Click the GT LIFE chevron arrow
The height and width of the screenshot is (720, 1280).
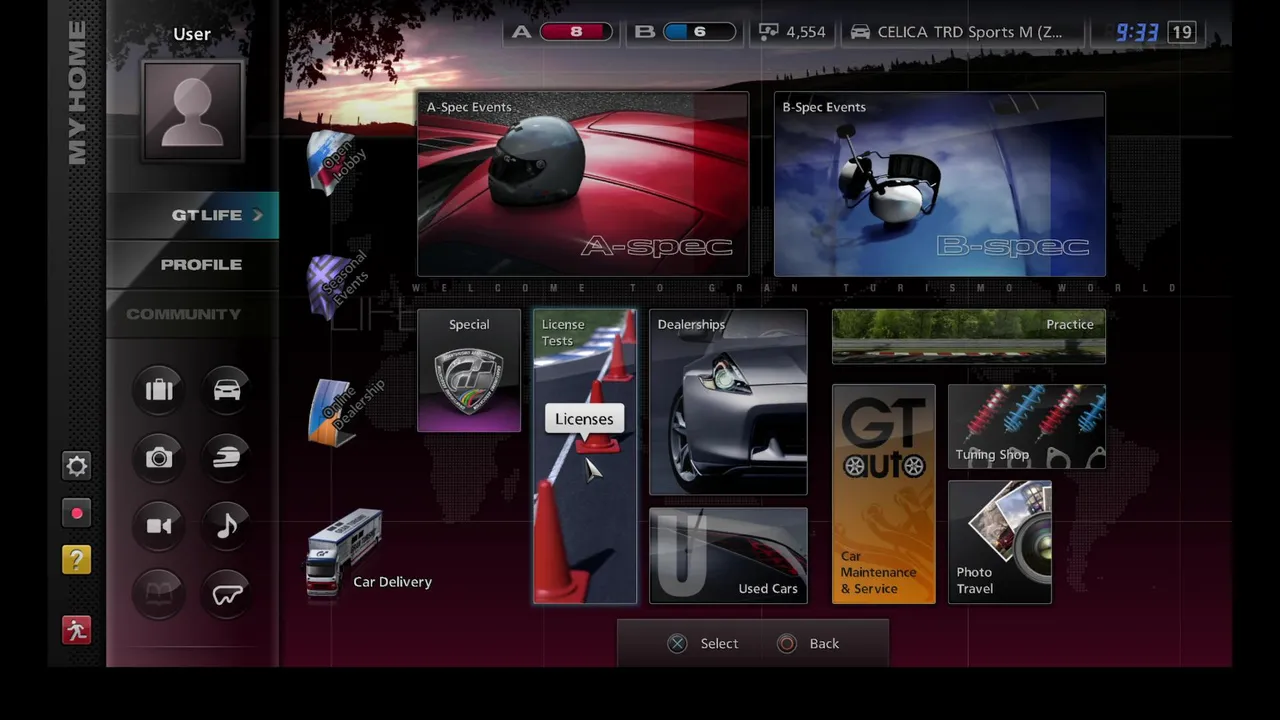(258, 215)
